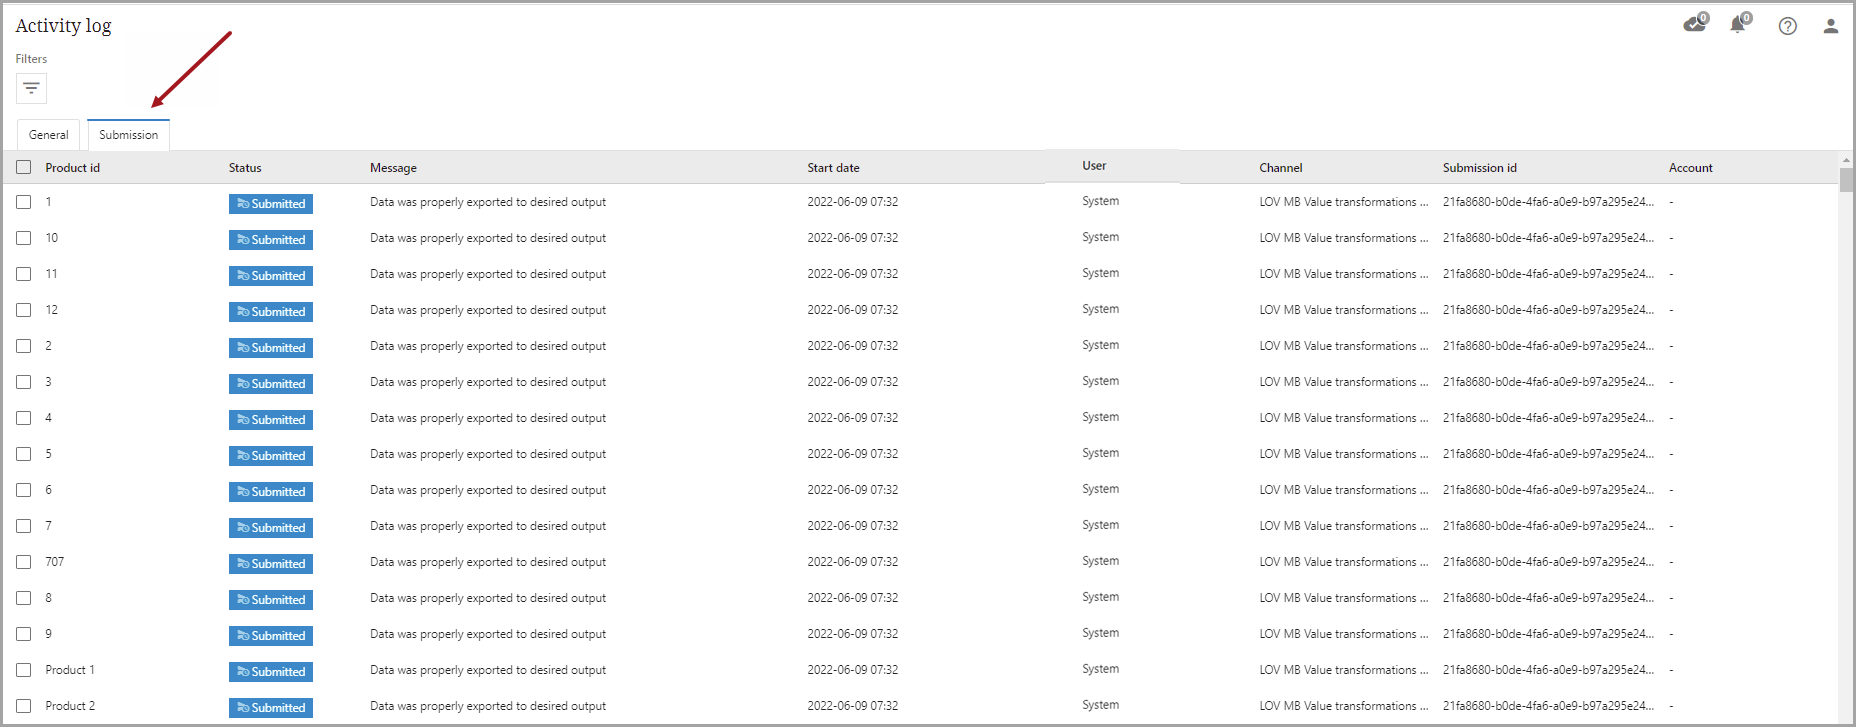This screenshot has height=727, width=1856.
Task: Select the checkbox for product 707
Action: [24, 562]
